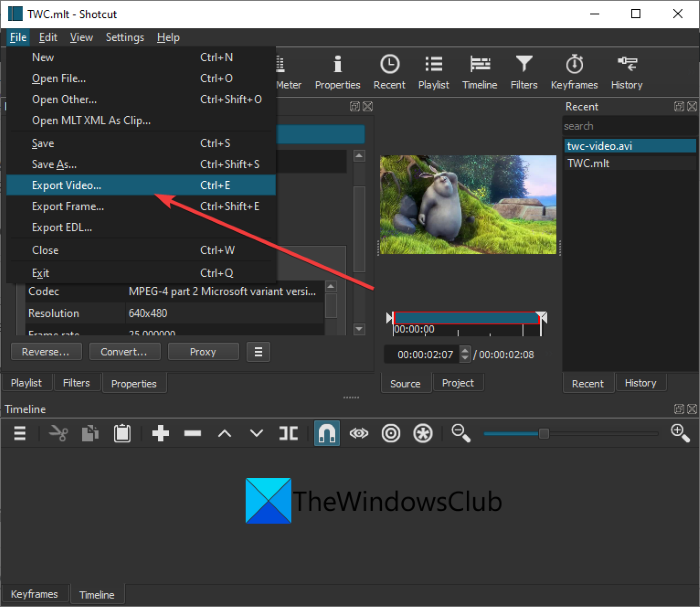Open the Settings menu

[125, 37]
